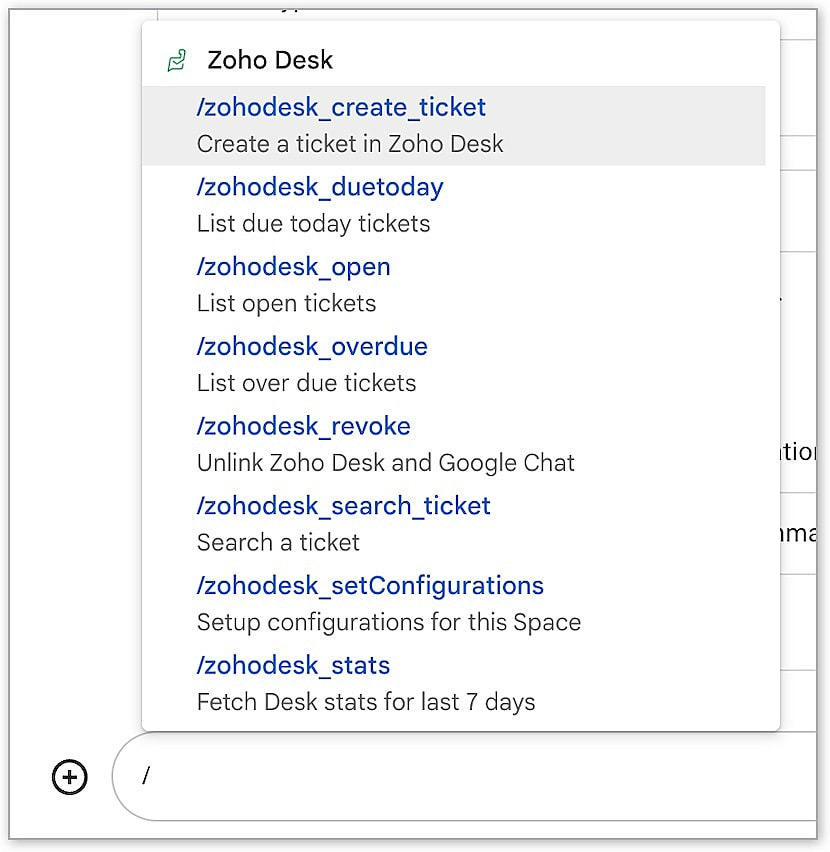This screenshot has width=830, height=852.
Task: Click 'Unlink Zoho Desk and Google Chat' text
Action: click(x=385, y=463)
